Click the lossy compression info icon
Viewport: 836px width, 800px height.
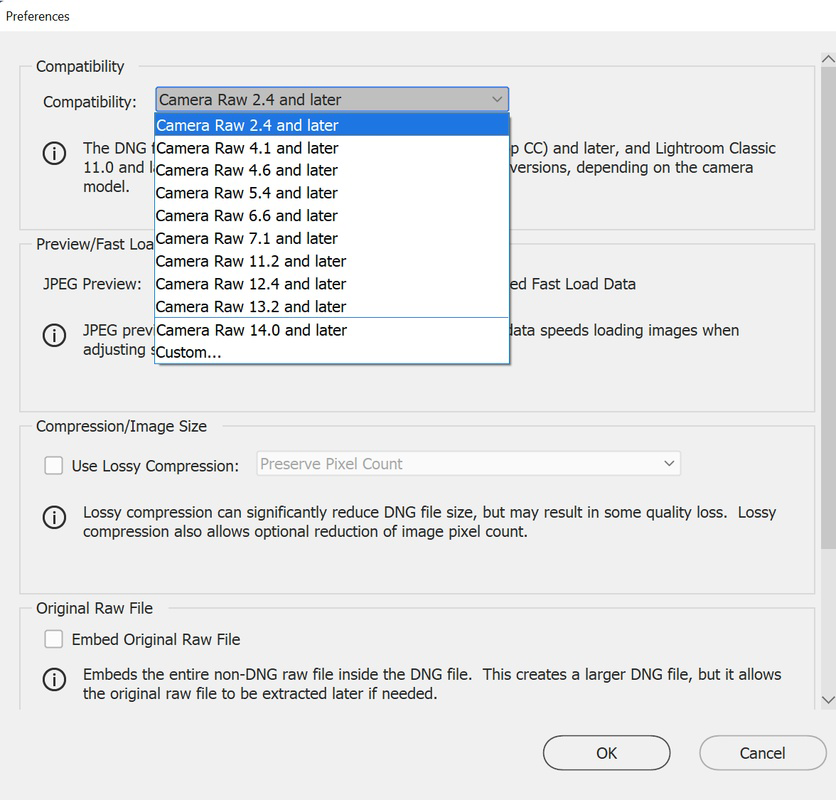[x=54, y=517]
